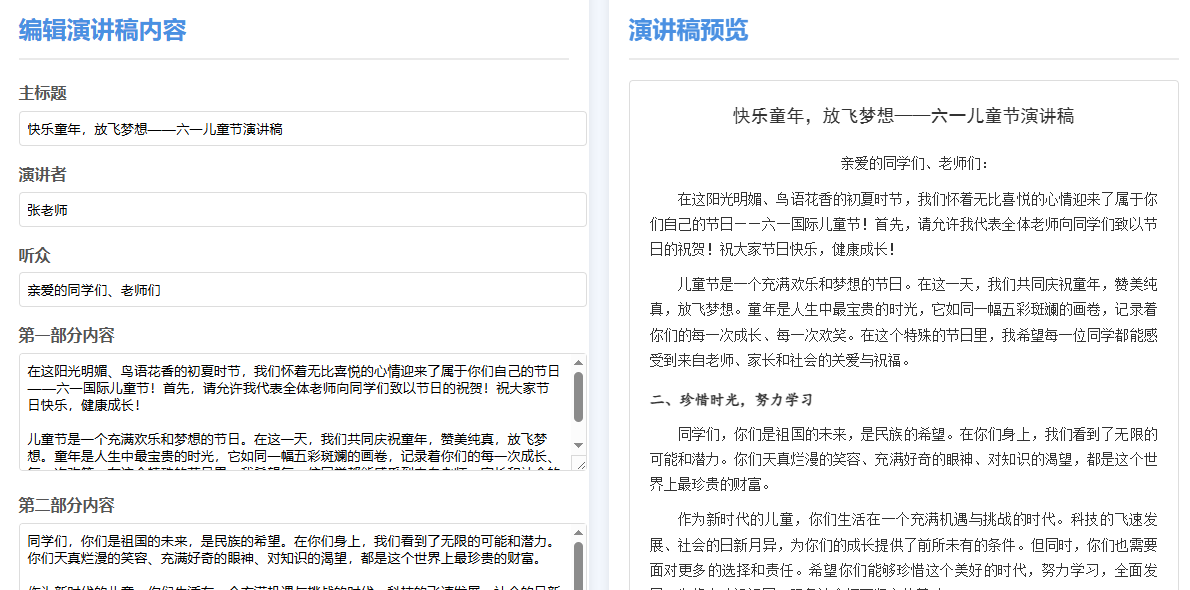Click the 演讲稿预览 panel heading

click(688, 30)
